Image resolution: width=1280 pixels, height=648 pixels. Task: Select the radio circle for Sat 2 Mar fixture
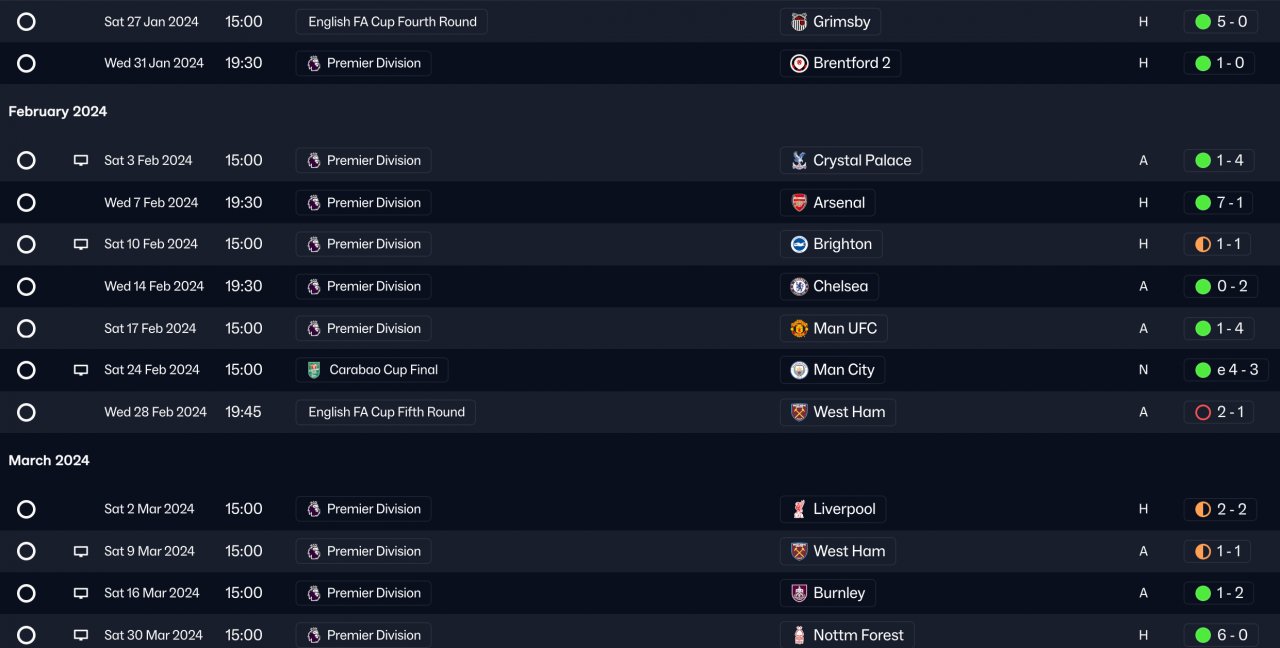click(26, 510)
